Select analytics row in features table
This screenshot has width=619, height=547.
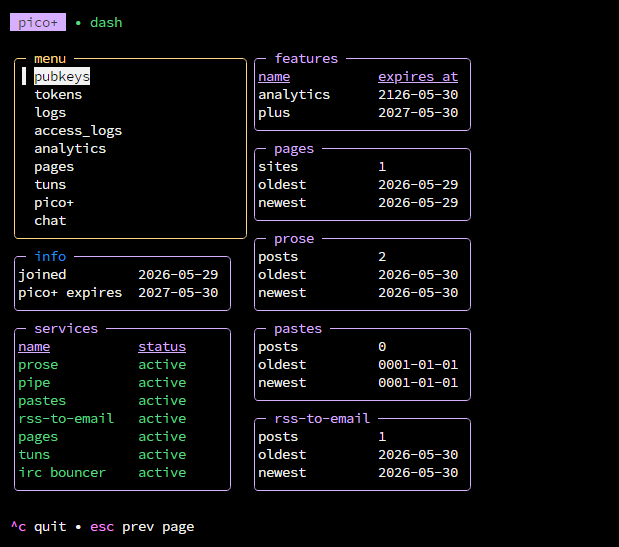click(358, 94)
